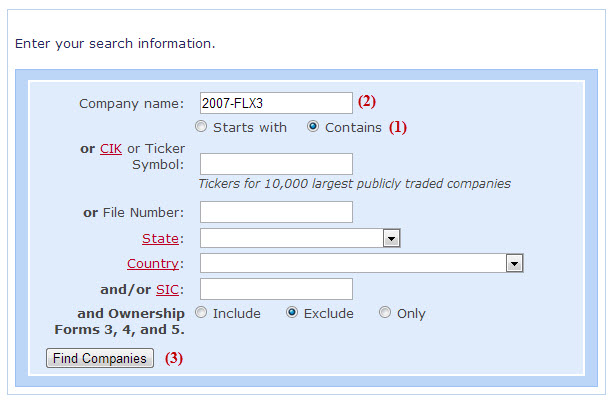Click the CIK or Ticker Symbol field
Viewport: 610px width, 400px height.
click(276, 164)
